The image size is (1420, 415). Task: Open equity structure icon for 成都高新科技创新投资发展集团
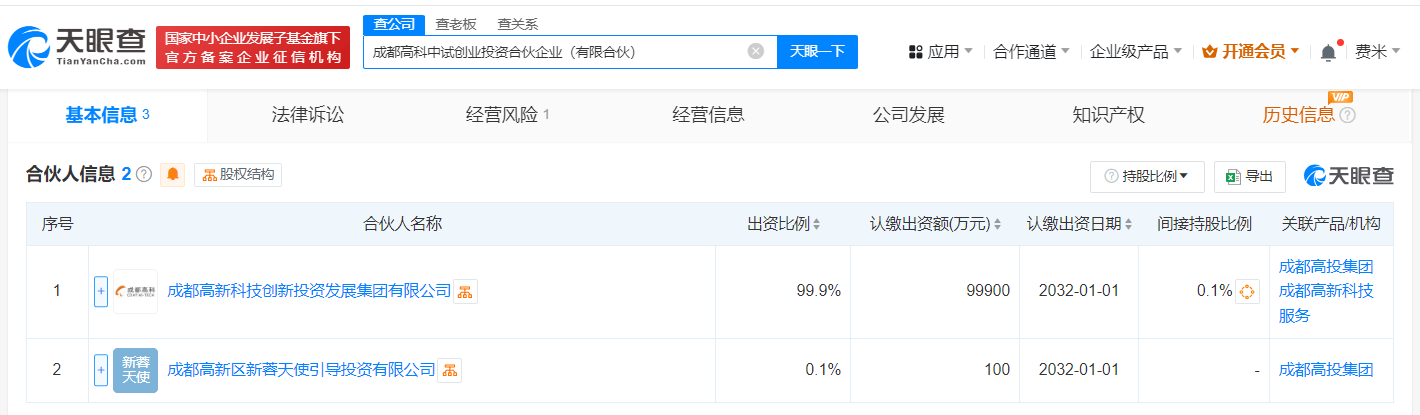coord(465,292)
